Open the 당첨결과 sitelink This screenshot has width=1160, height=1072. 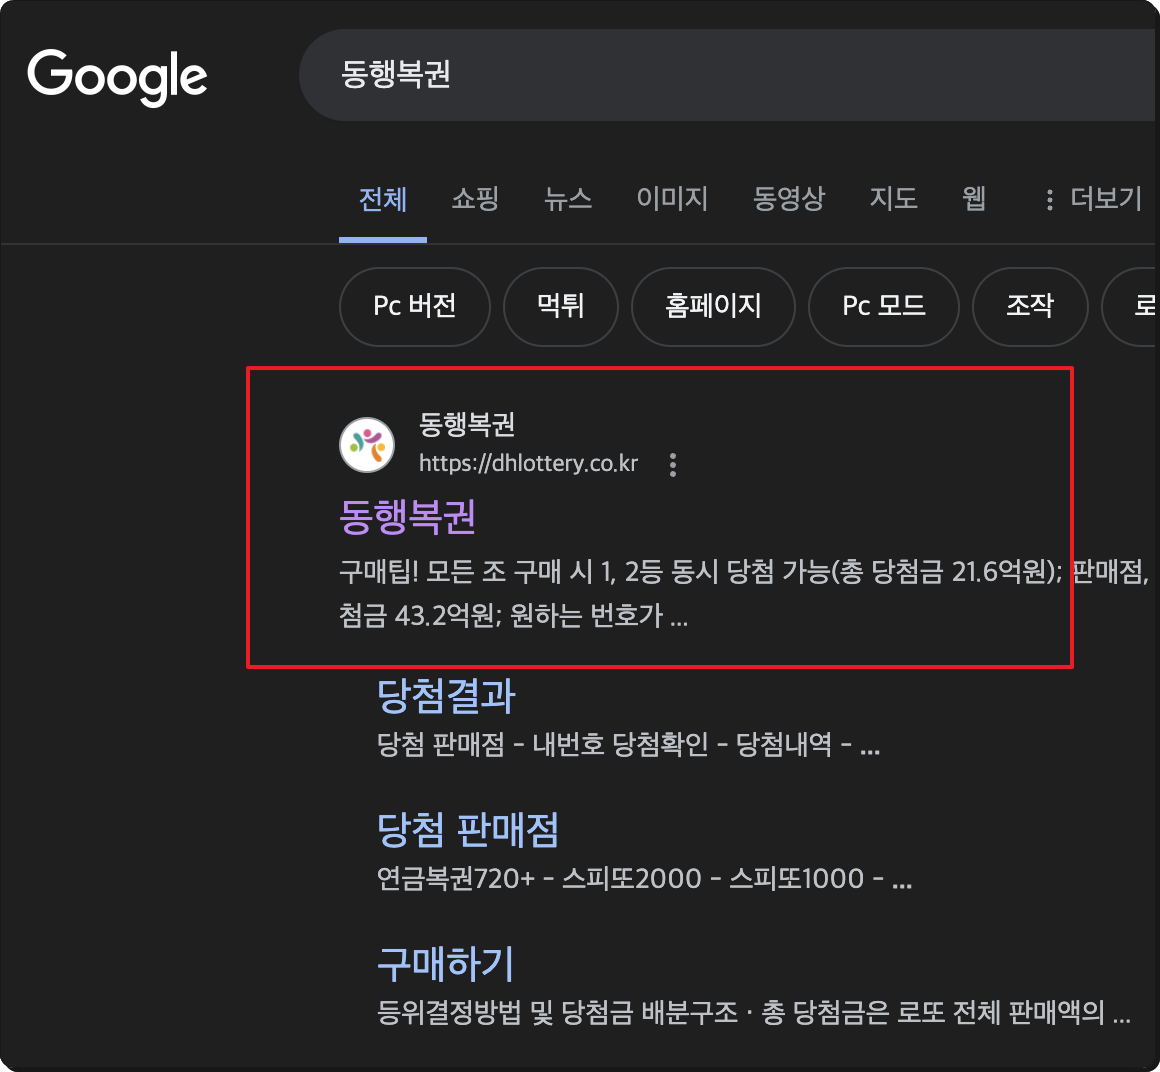point(446,696)
